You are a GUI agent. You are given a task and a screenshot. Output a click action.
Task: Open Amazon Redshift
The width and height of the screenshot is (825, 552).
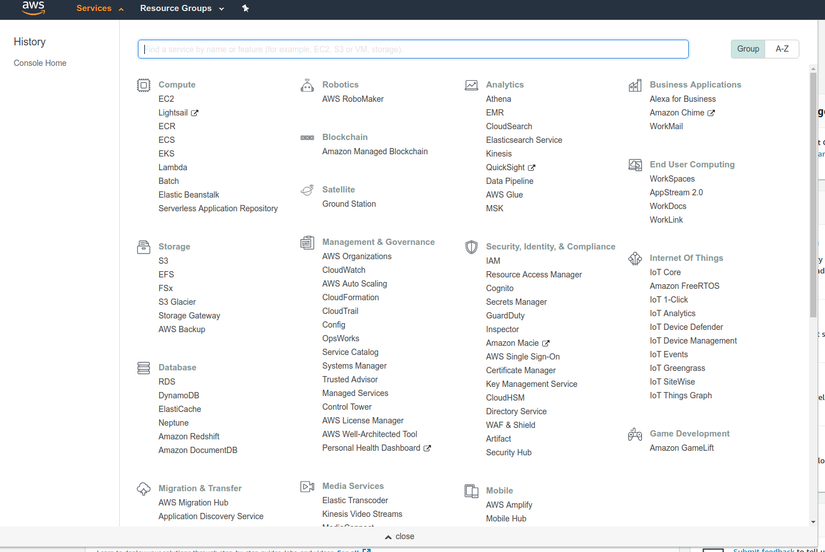[x=189, y=437]
